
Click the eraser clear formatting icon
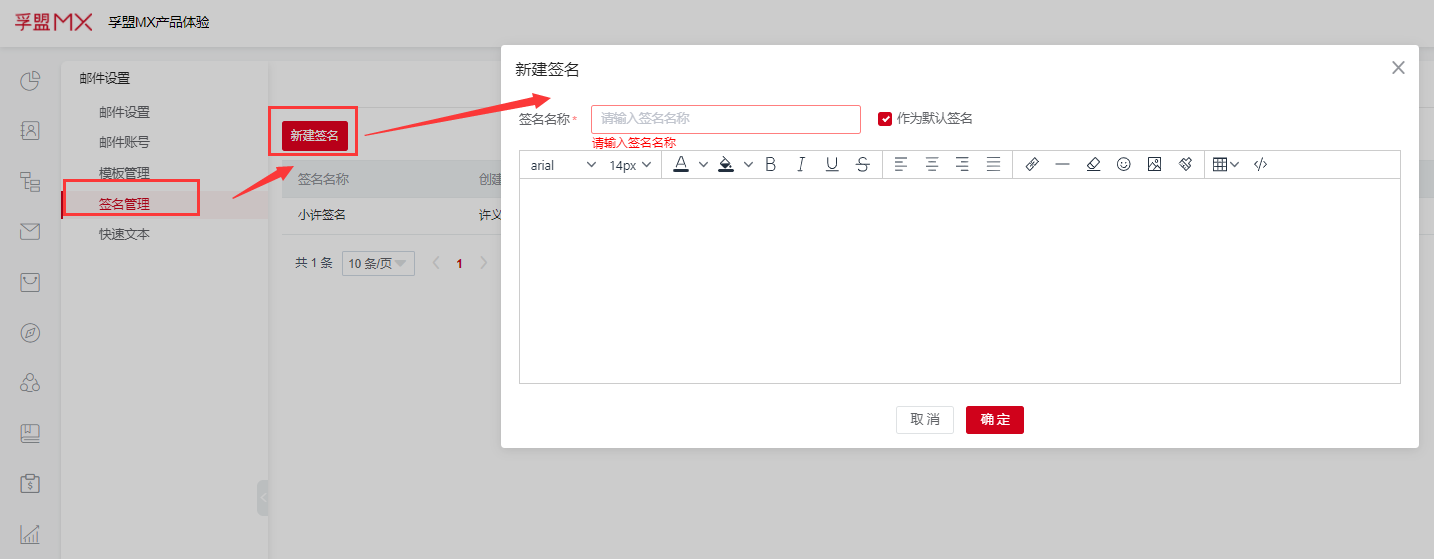click(x=1093, y=165)
